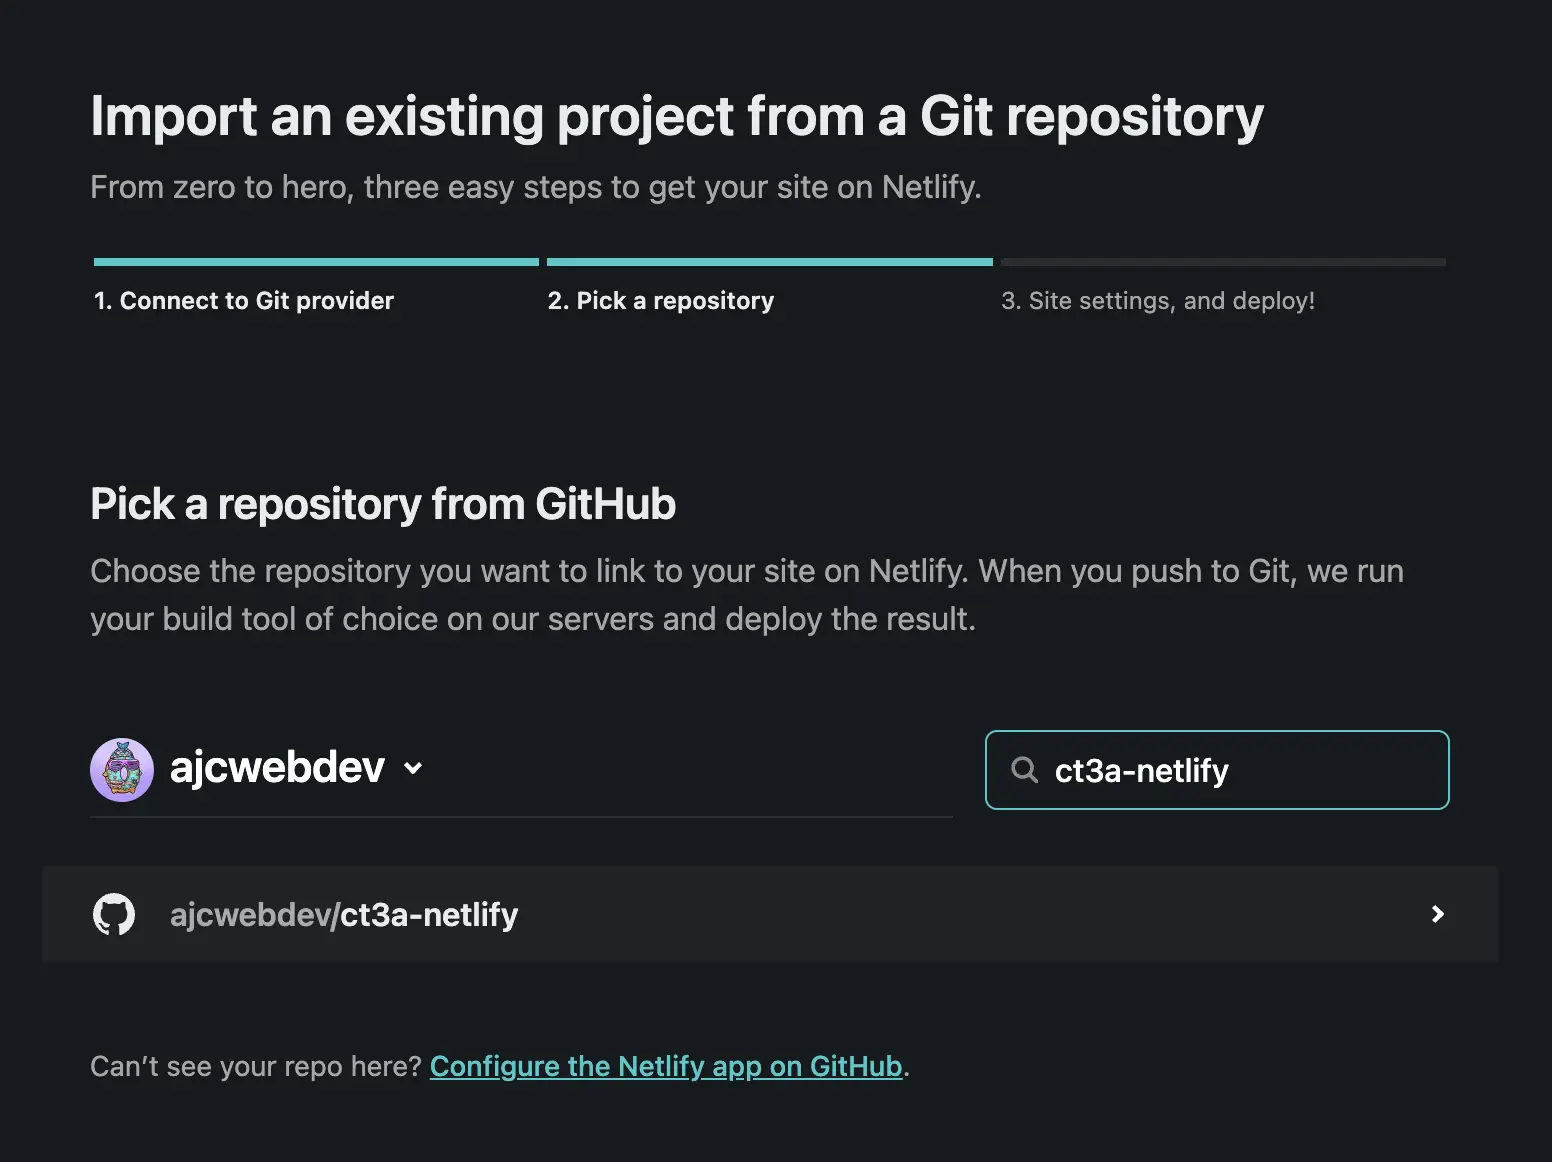Click the ajcwebdev username label

pos(278,768)
